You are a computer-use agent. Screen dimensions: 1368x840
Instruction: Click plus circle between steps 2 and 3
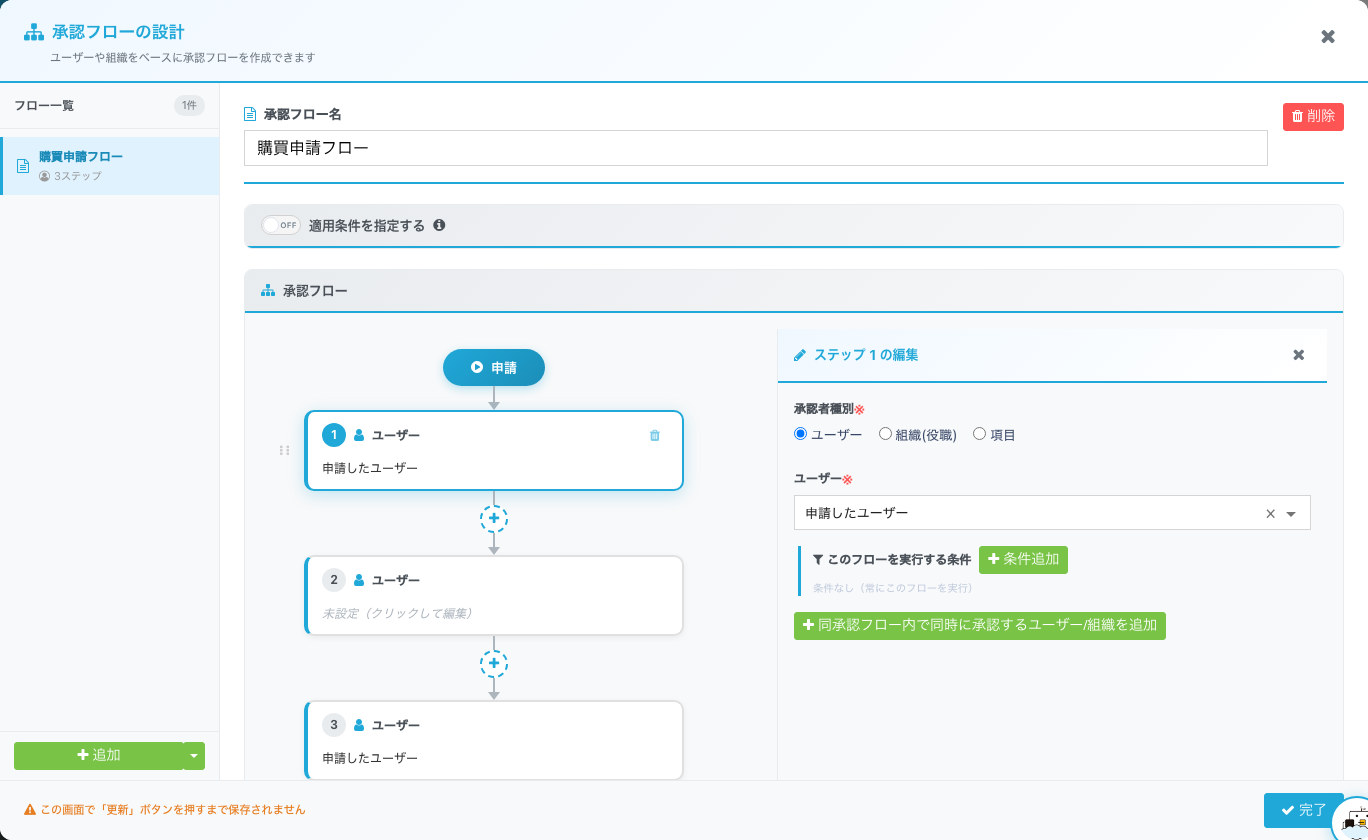[494, 663]
